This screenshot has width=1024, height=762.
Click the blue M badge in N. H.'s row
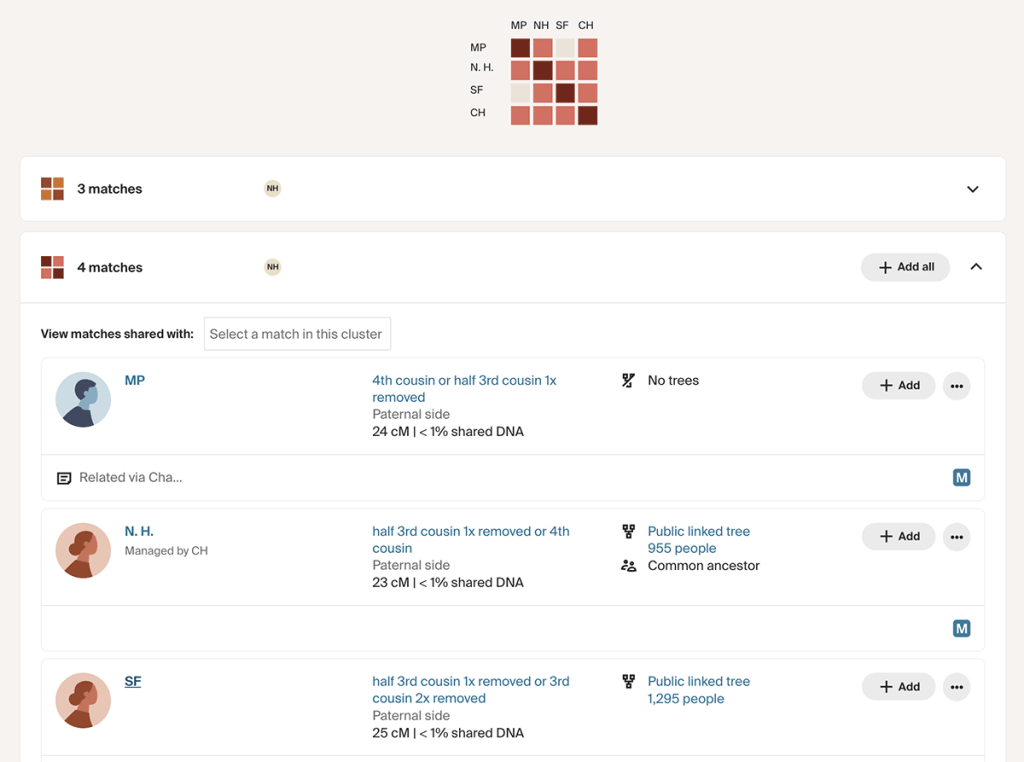click(x=961, y=628)
